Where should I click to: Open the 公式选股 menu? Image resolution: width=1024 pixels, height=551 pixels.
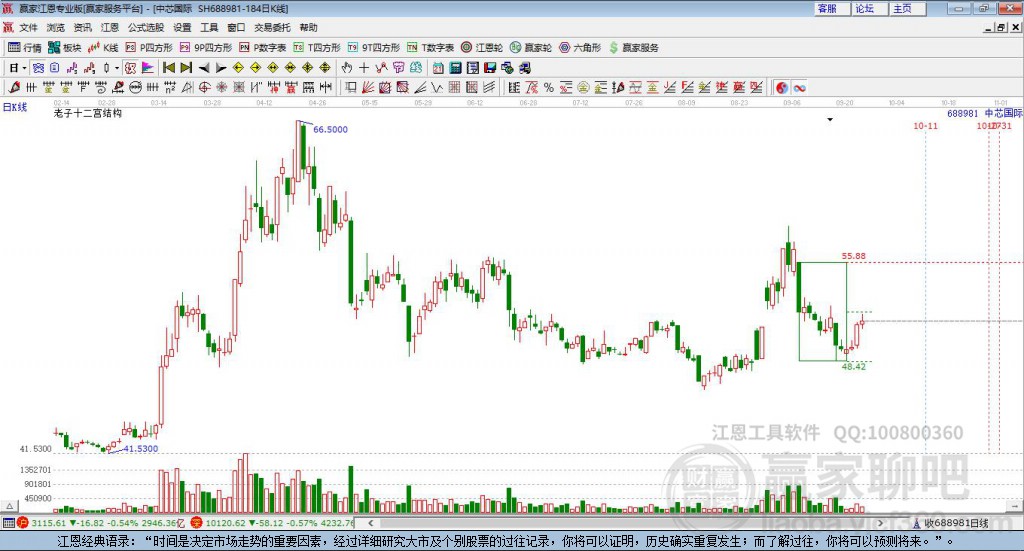pyautogui.click(x=146, y=27)
